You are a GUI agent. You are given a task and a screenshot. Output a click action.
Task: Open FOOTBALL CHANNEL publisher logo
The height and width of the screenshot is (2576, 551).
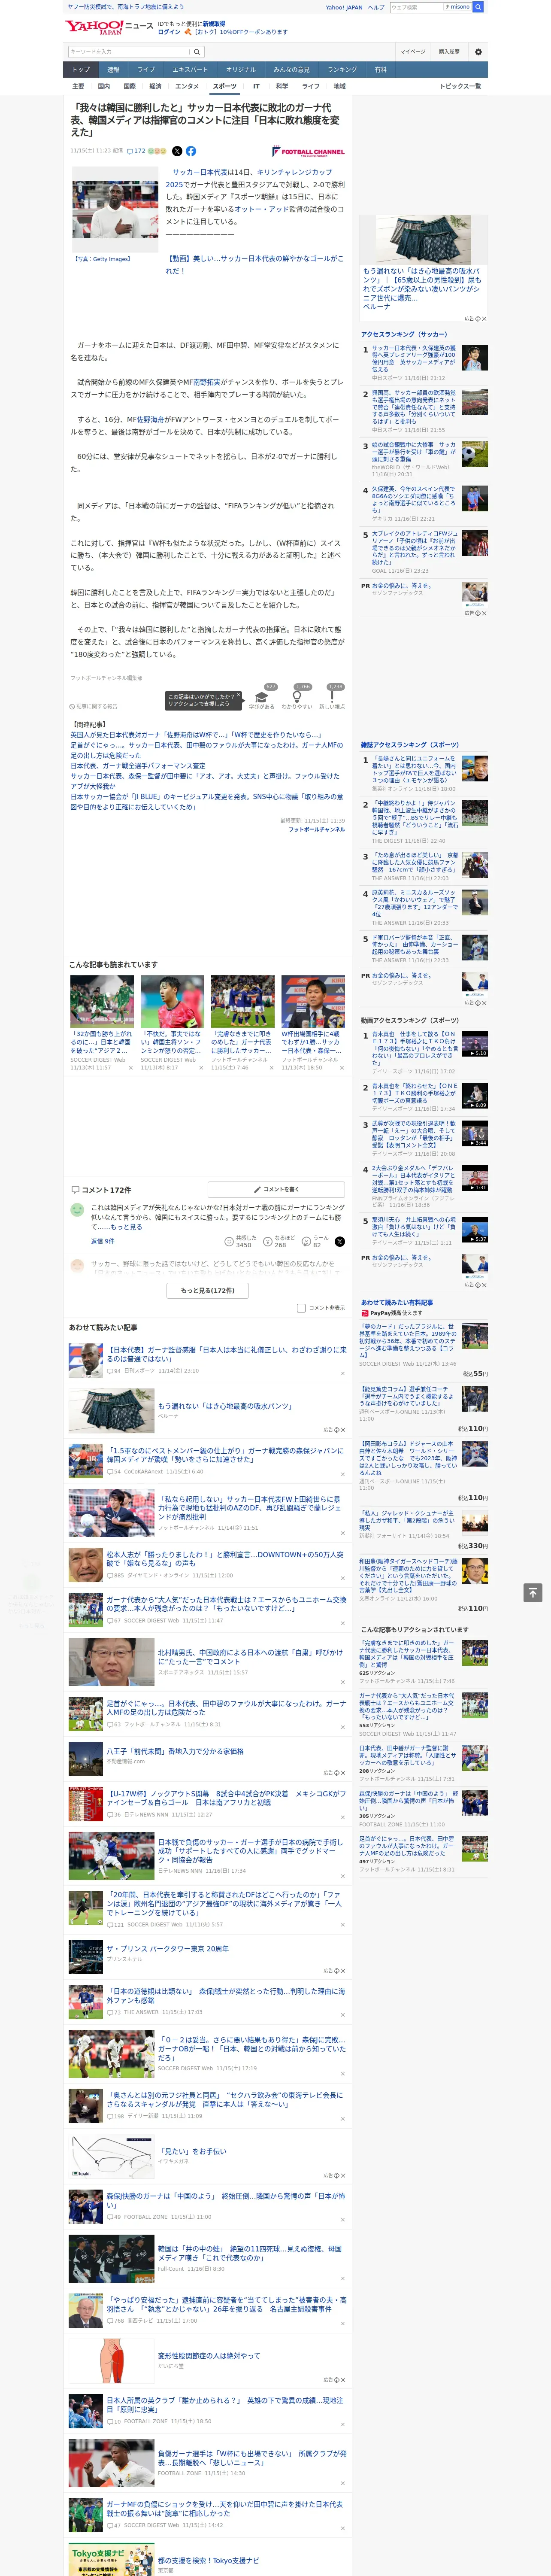pyautogui.click(x=308, y=152)
